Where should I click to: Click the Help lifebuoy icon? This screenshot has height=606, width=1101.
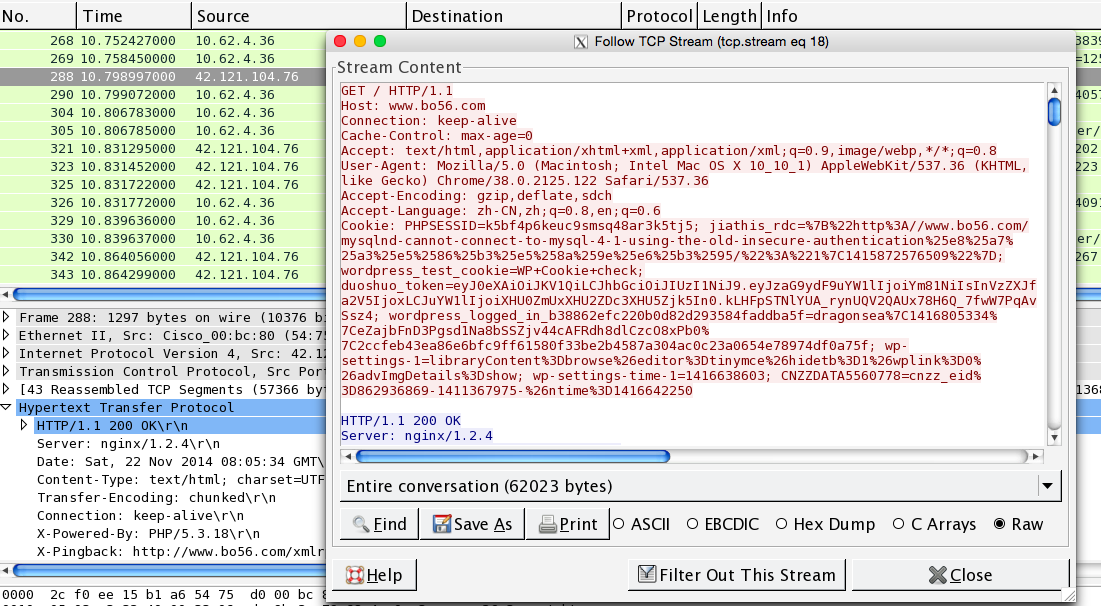[355, 575]
